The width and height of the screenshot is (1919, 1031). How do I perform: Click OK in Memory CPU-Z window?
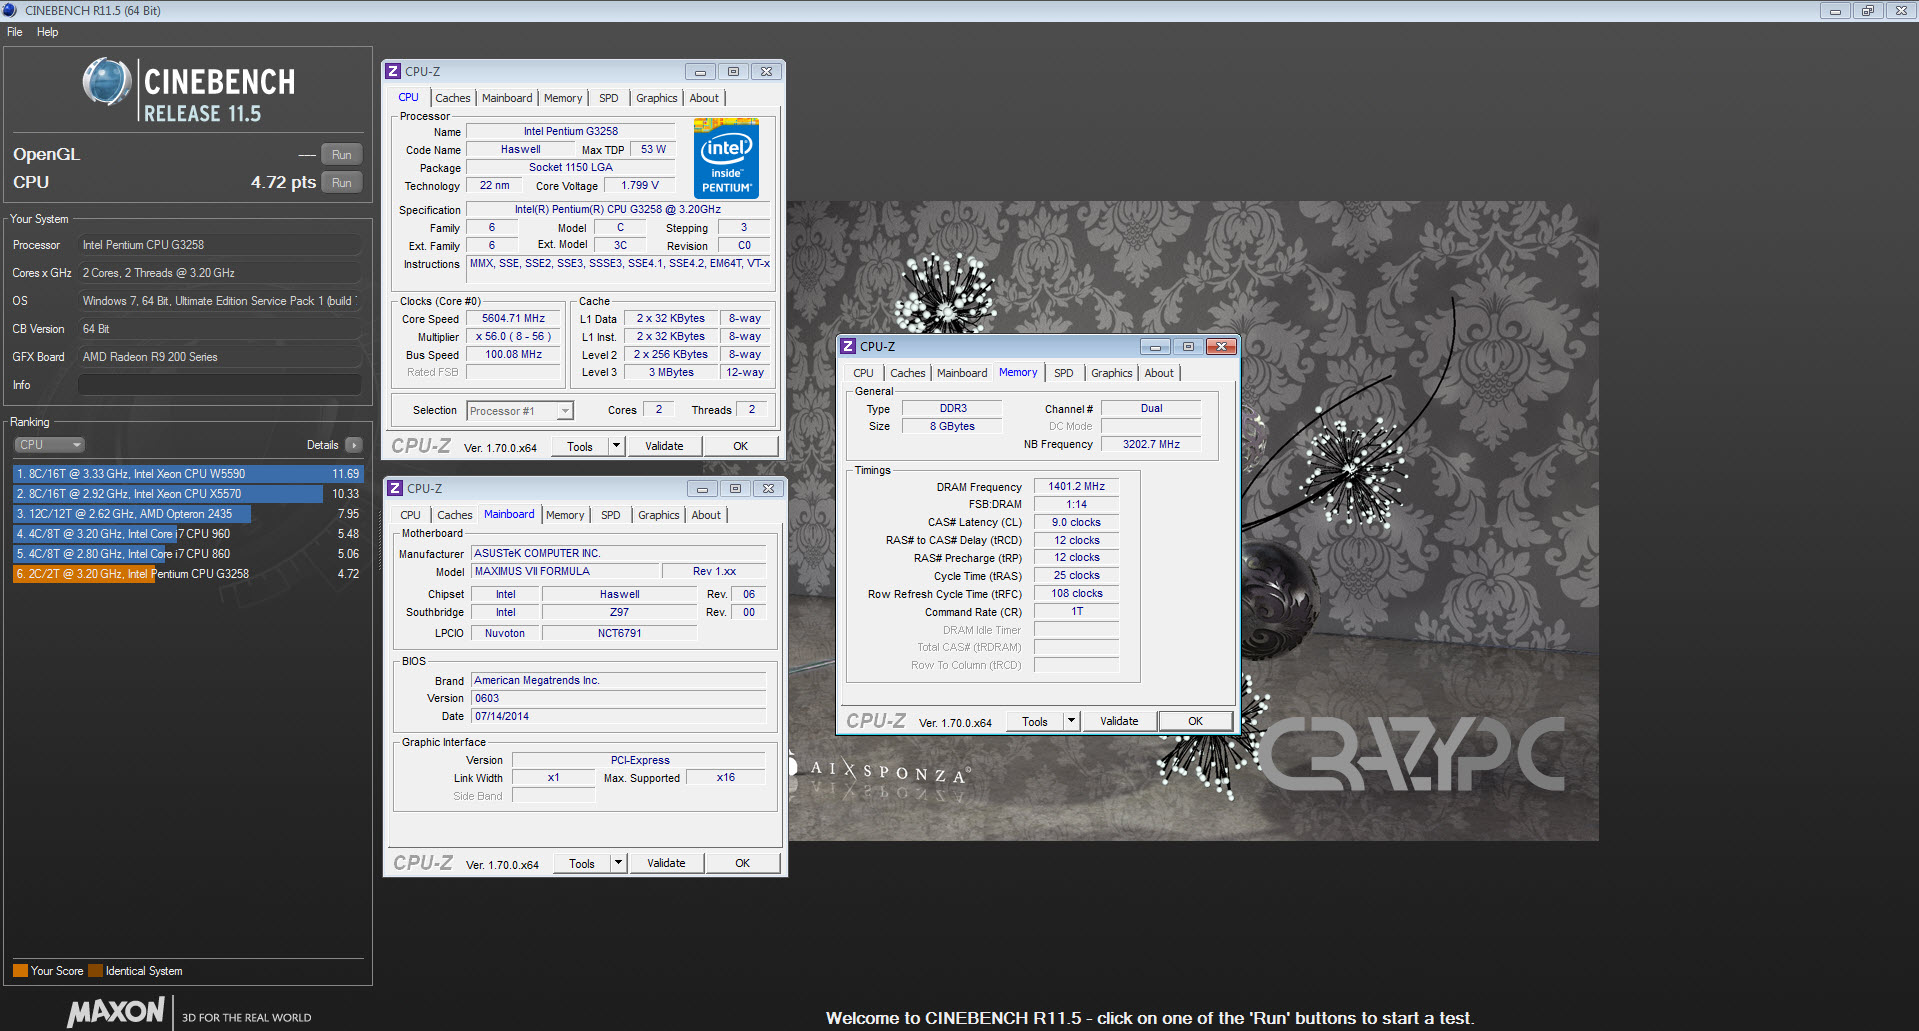(x=1196, y=722)
